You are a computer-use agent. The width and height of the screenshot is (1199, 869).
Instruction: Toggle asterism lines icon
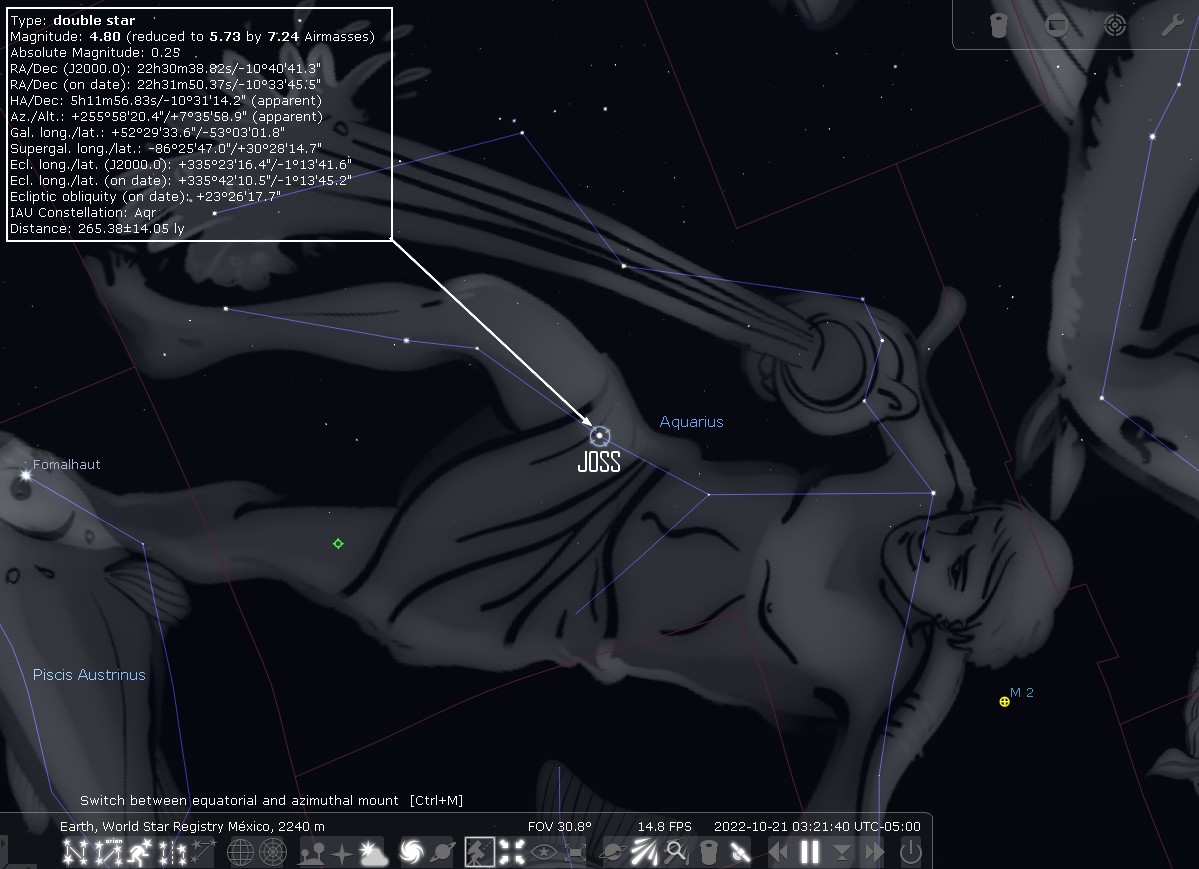click(204, 852)
